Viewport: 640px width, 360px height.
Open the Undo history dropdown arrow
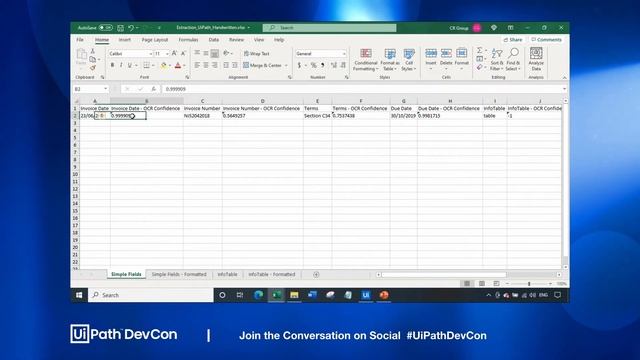(x=137, y=28)
